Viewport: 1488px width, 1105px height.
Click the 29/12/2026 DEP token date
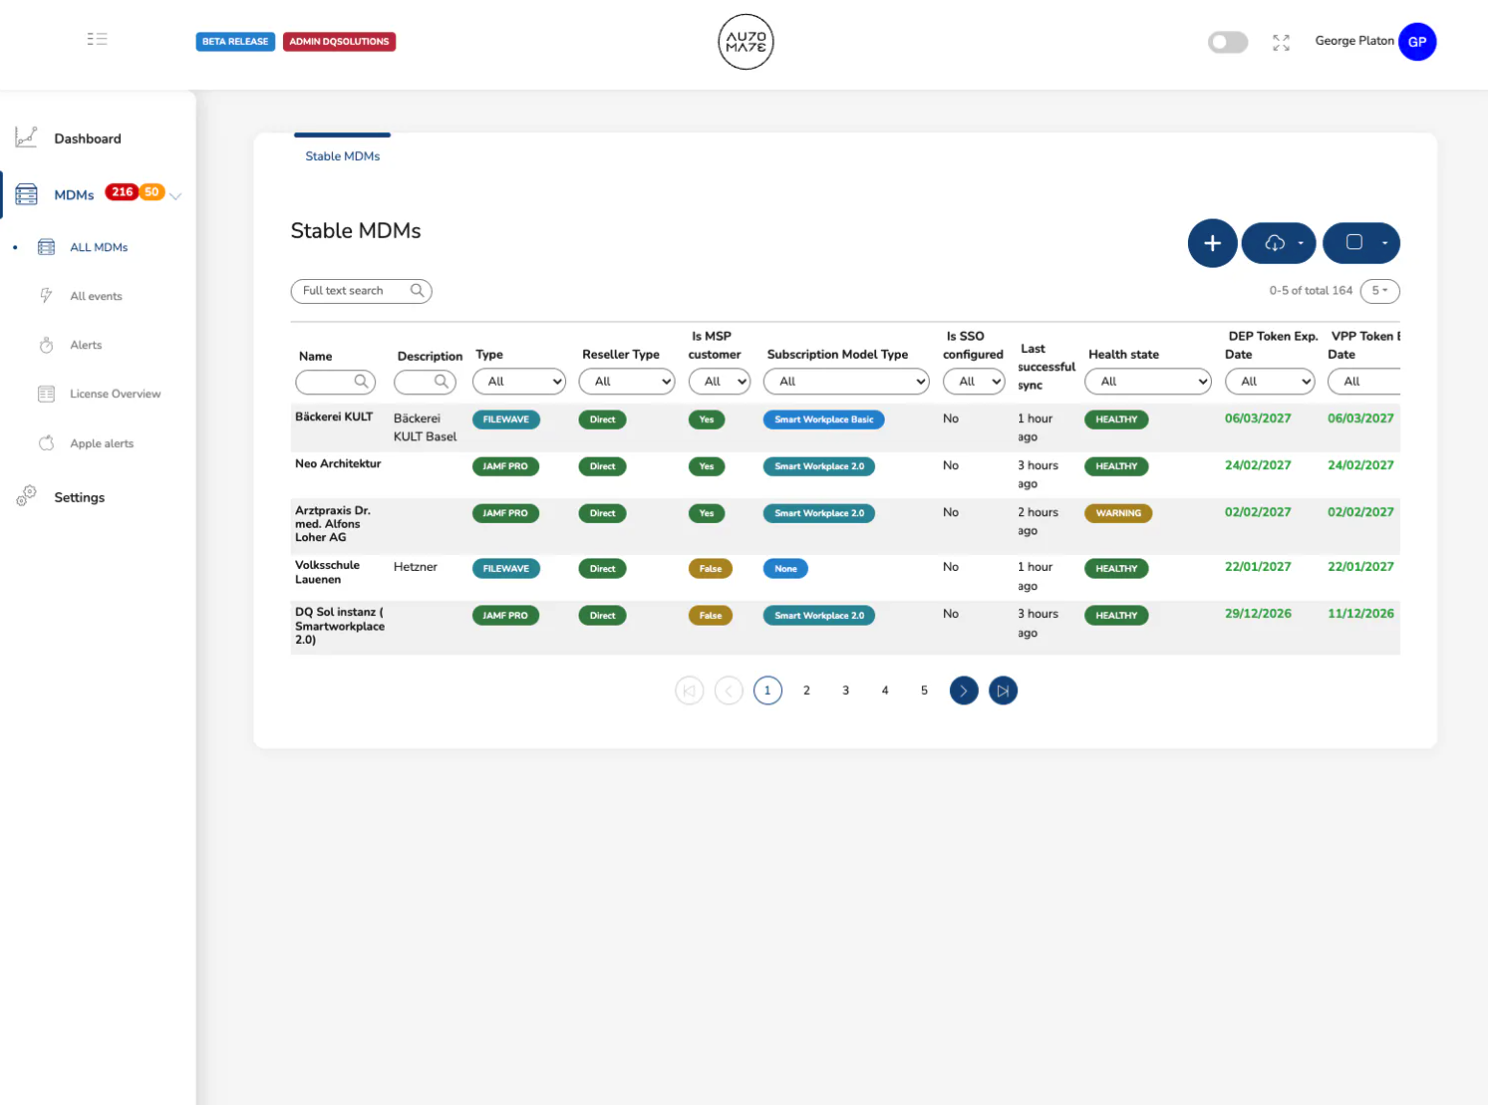click(1258, 614)
